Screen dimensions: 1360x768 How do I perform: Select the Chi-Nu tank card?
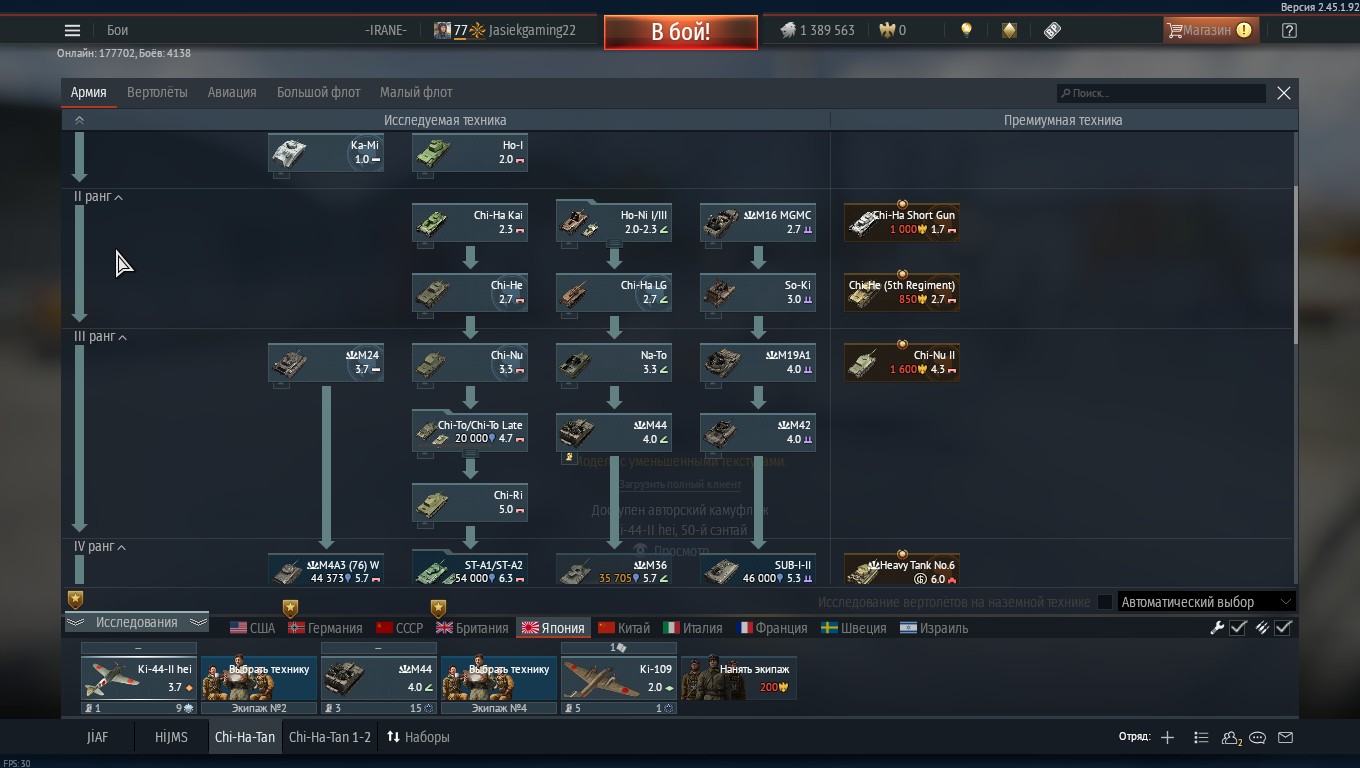[x=470, y=363]
